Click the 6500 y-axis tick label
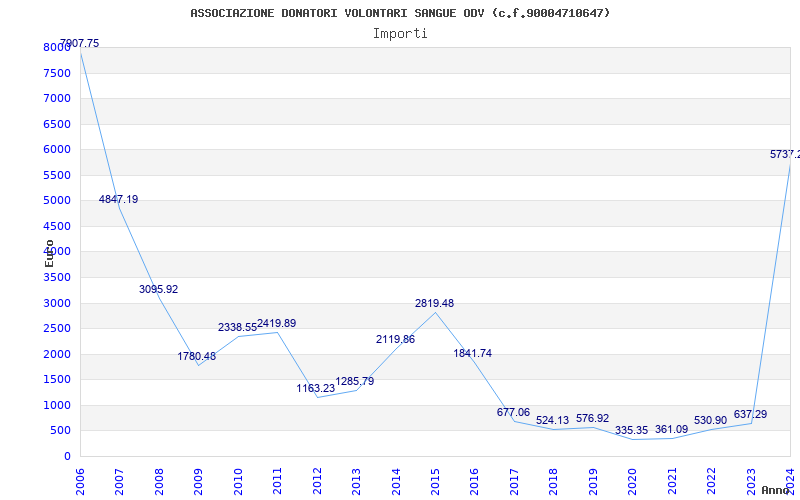 point(57,124)
